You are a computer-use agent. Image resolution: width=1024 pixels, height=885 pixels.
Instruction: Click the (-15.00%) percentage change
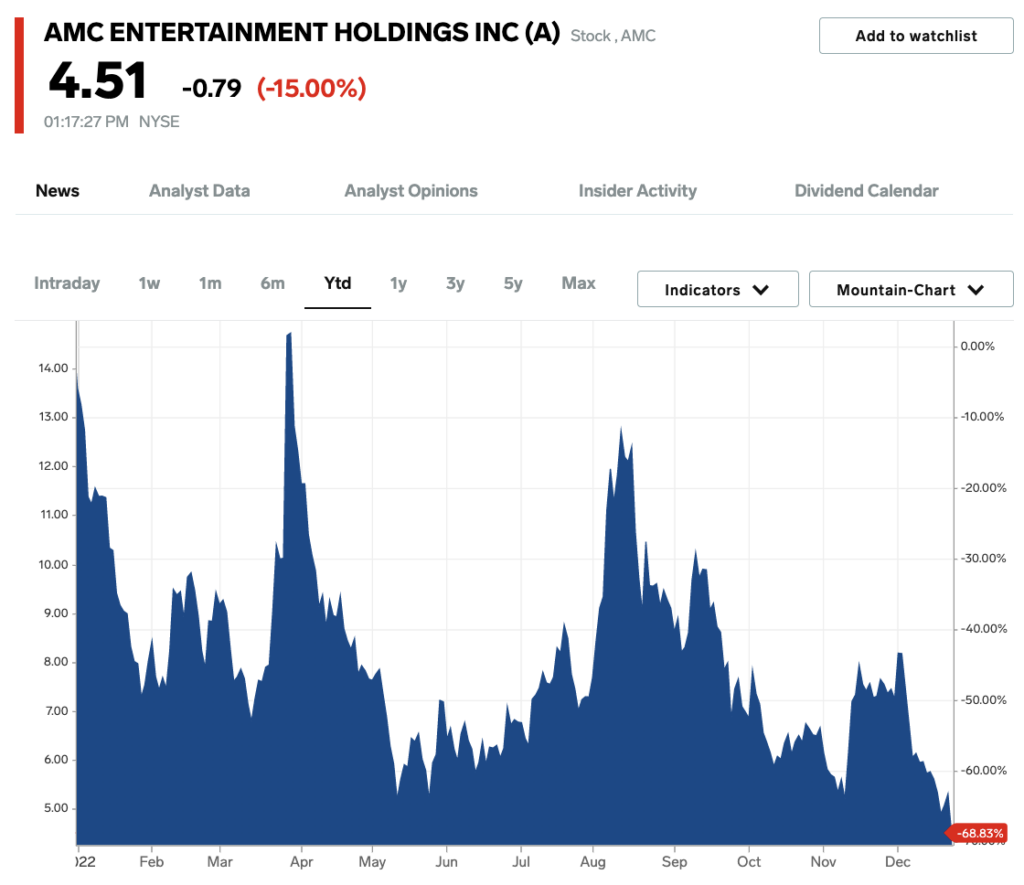312,88
